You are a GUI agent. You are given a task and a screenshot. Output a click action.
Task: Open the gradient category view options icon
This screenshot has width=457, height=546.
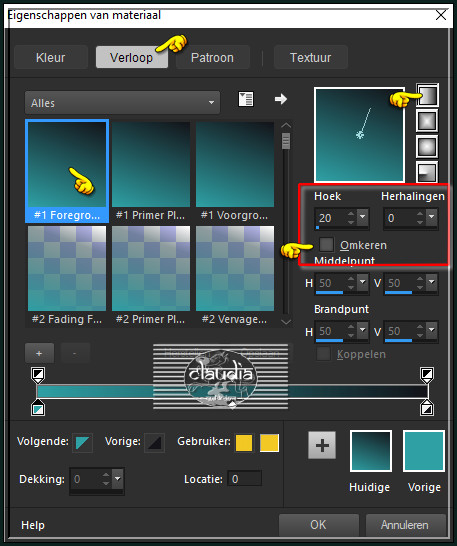click(x=246, y=99)
